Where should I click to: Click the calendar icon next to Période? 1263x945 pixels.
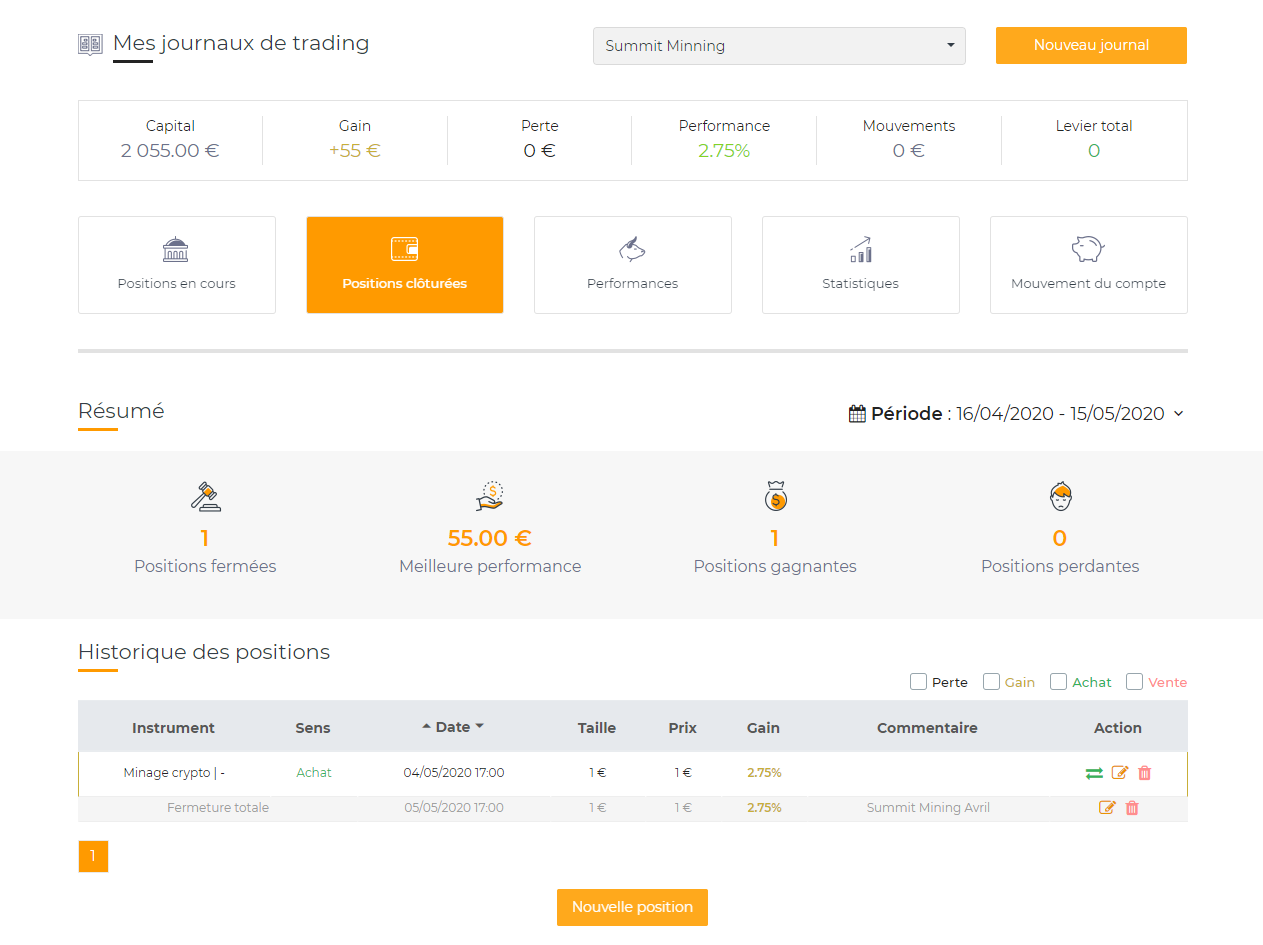pyautogui.click(x=857, y=412)
